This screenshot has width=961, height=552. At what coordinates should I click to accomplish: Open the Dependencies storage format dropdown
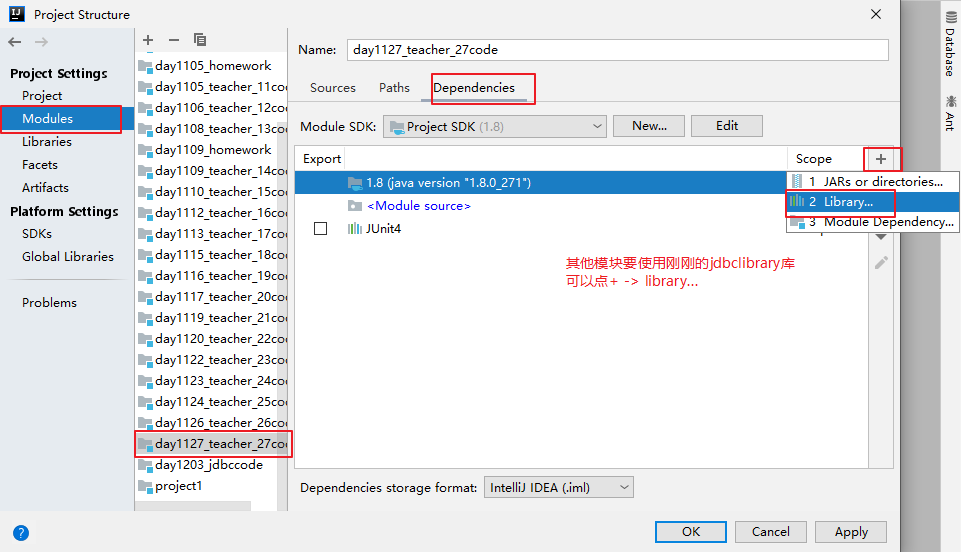tap(559, 488)
